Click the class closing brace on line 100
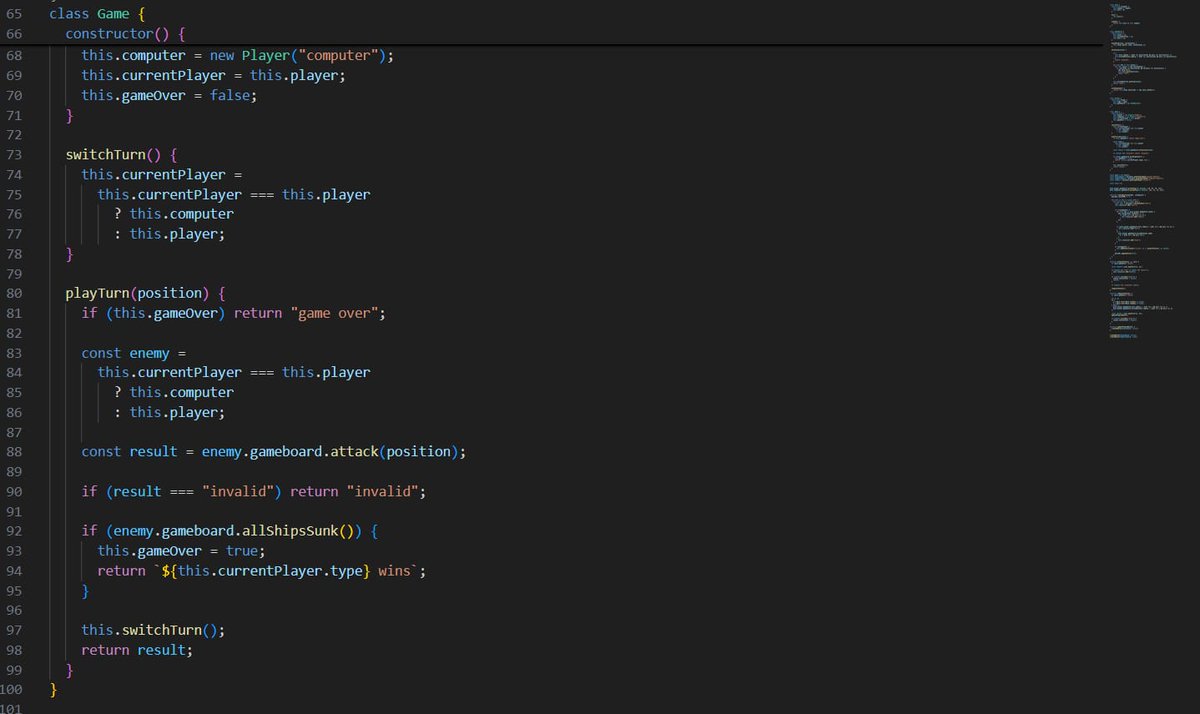 pos(53,689)
